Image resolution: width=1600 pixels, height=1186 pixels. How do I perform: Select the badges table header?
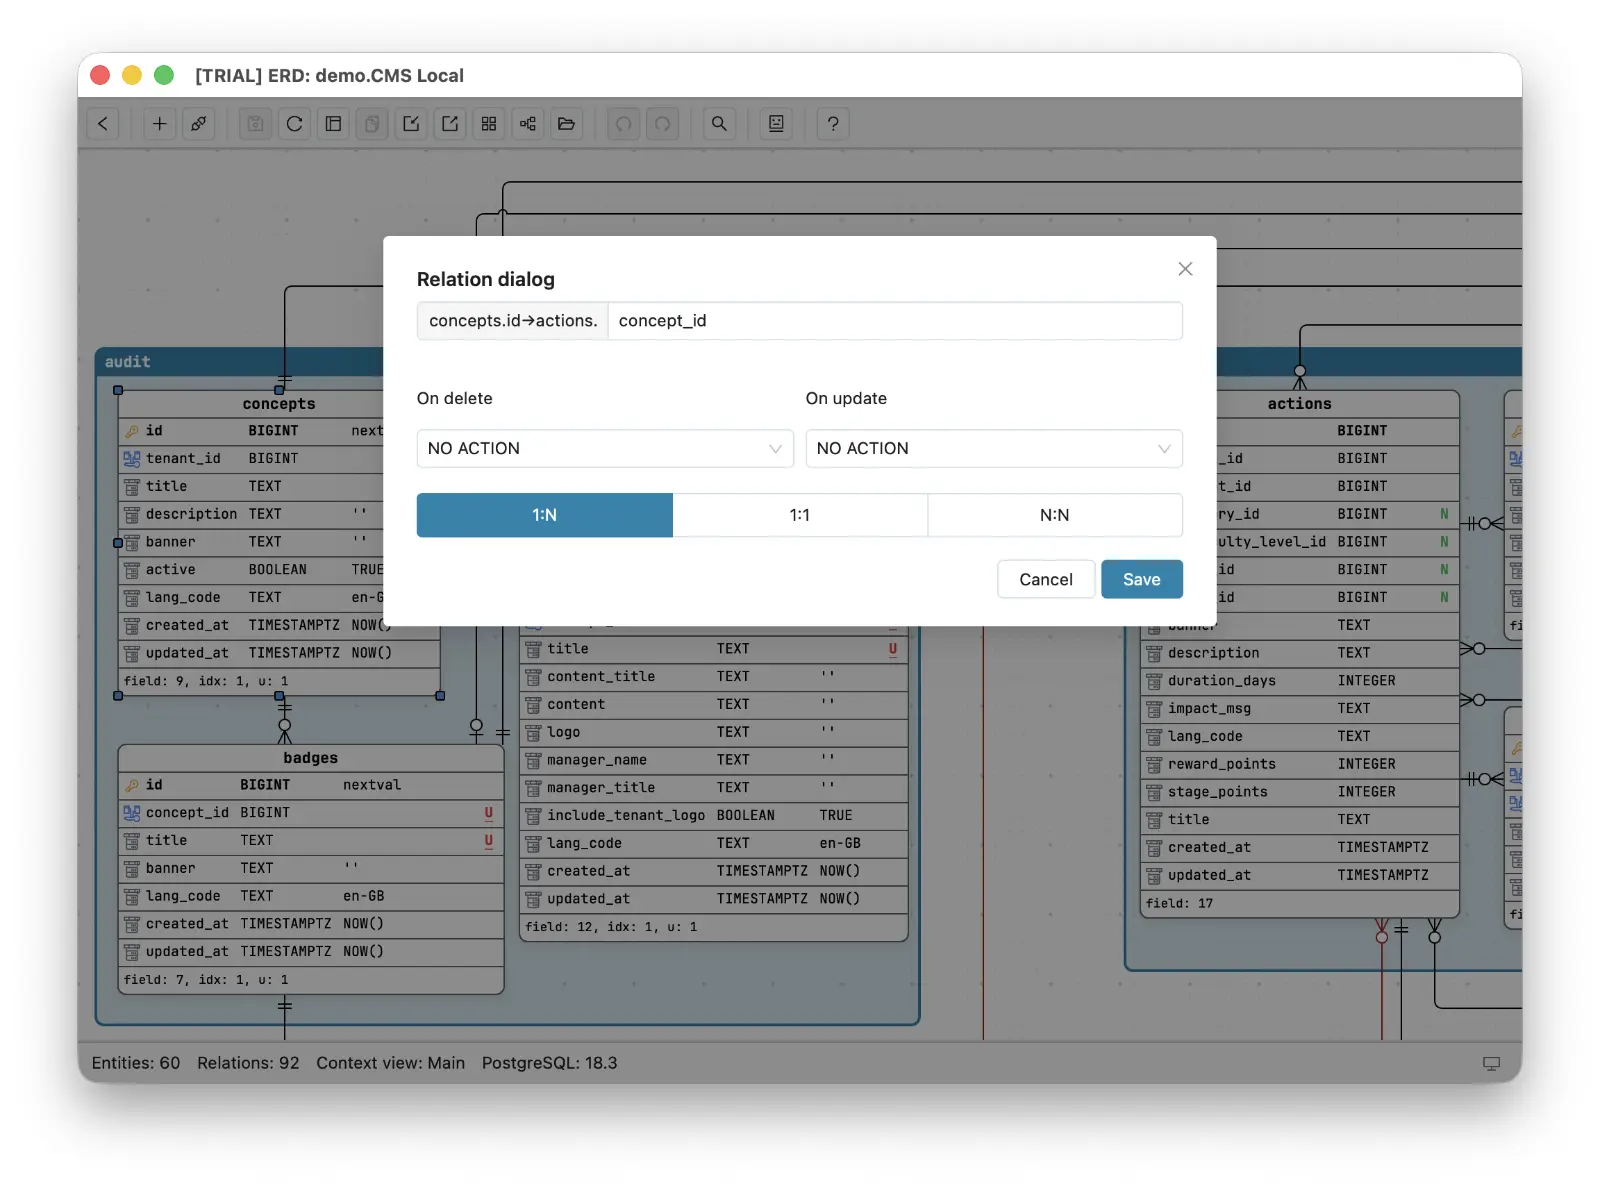[x=310, y=758]
